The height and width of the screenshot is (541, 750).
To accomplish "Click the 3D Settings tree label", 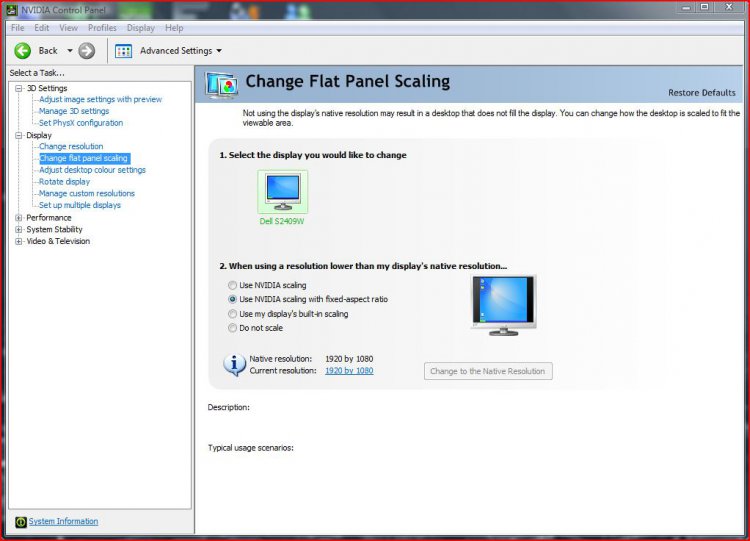I will 47,88.
